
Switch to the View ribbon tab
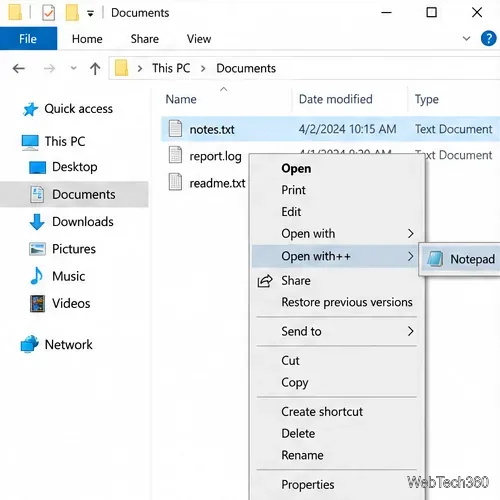pos(199,39)
